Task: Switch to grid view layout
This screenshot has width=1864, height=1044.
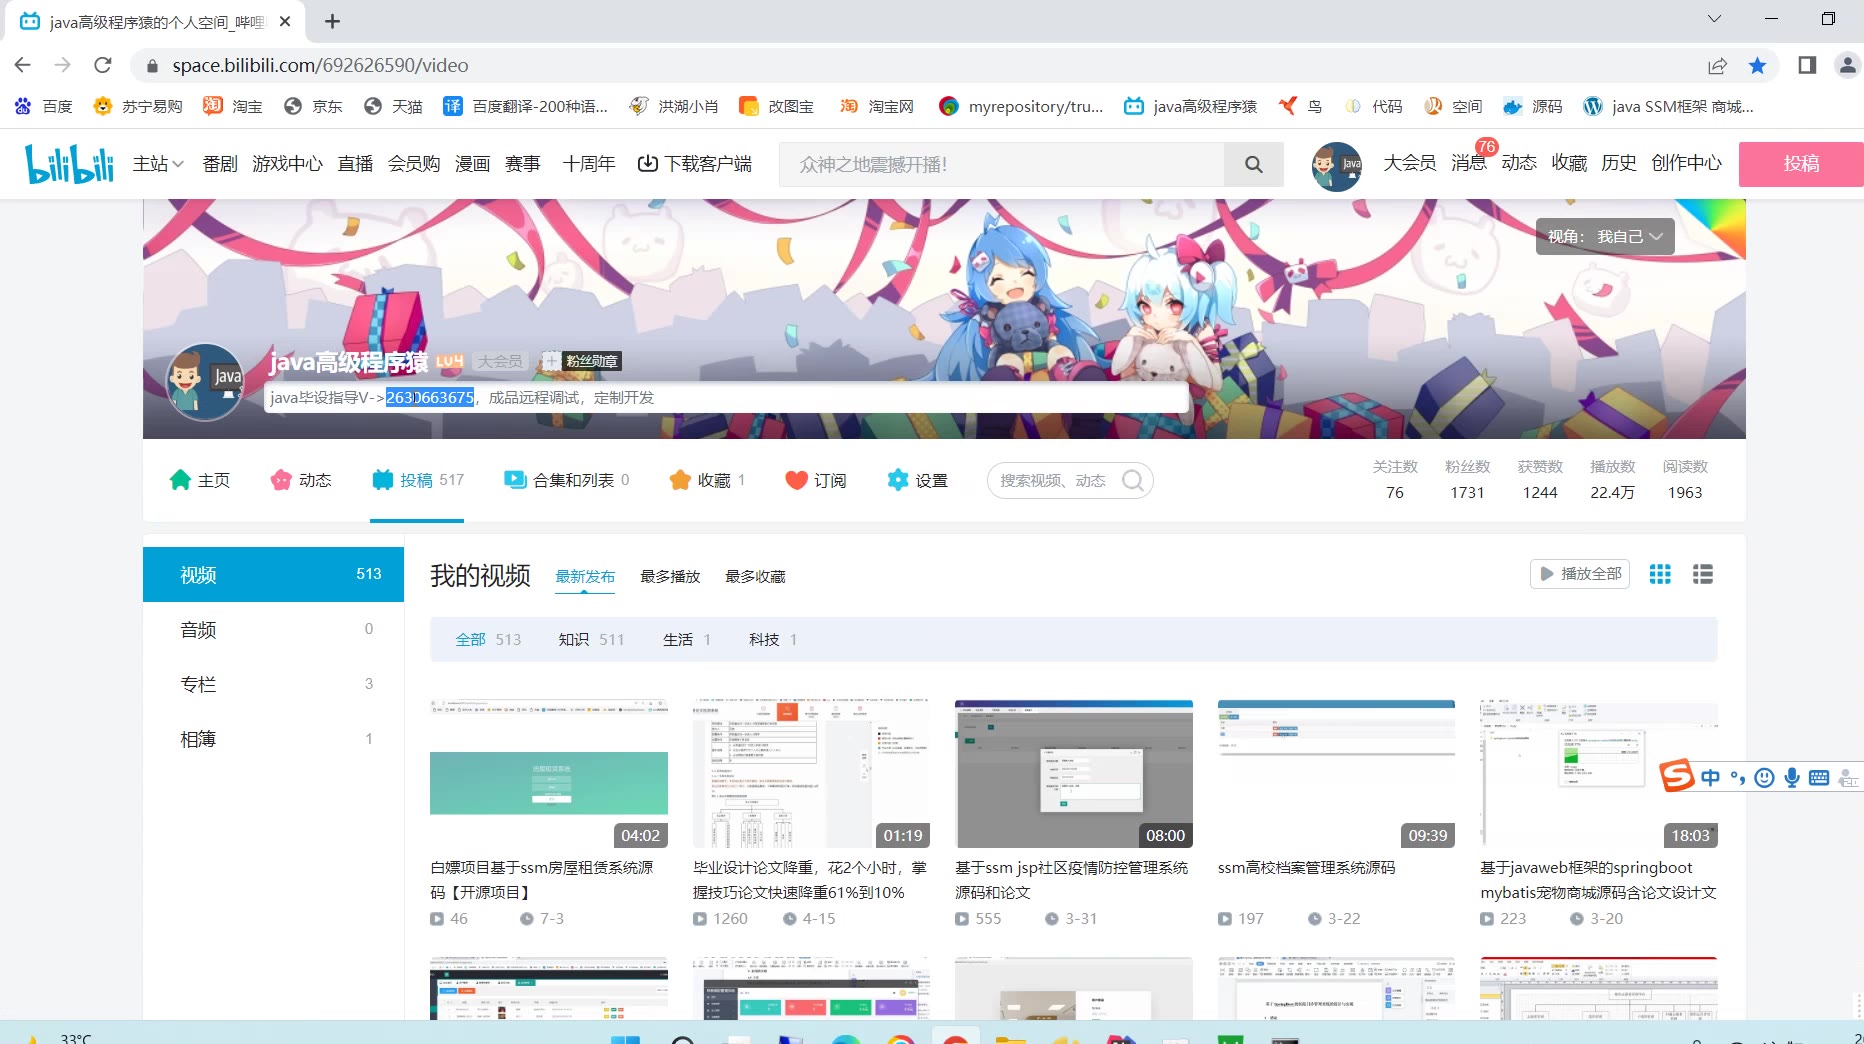Action: point(1660,574)
